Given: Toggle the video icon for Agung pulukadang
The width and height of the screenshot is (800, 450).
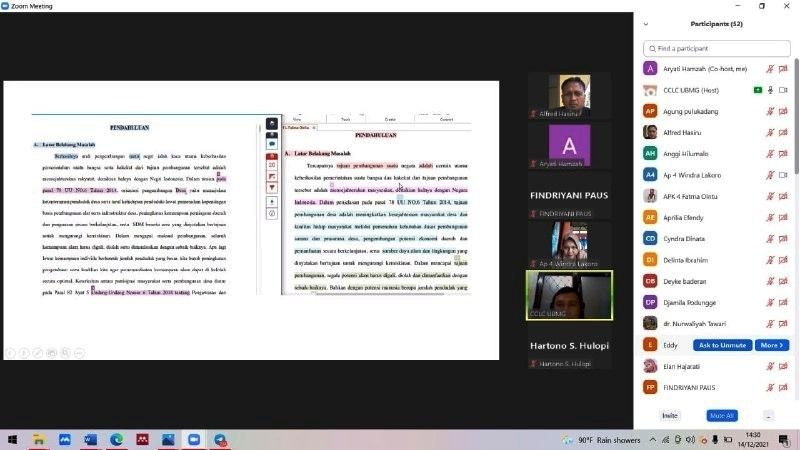Looking at the screenshot, I should pyautogui.click(x=783, y=111).
